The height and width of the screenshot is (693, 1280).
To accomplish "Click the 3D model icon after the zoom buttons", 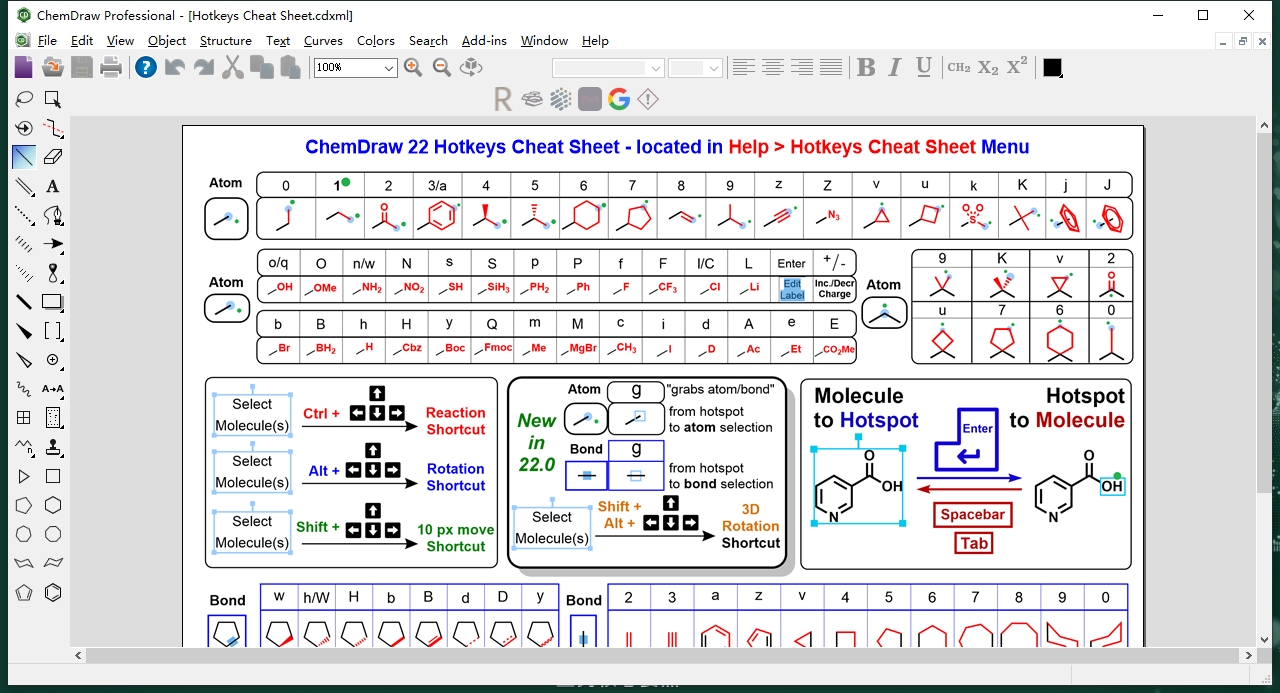I will 471,67.
